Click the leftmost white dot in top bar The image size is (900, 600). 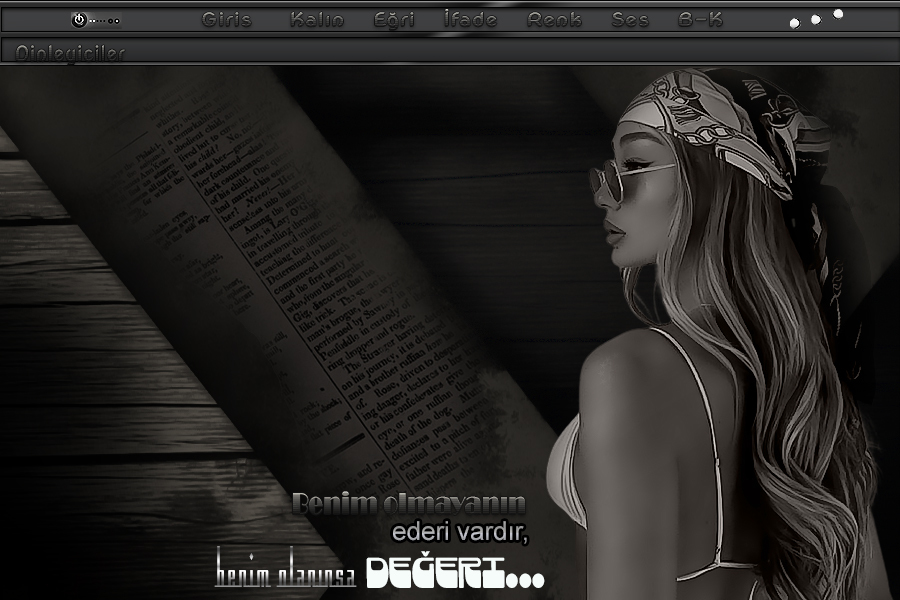tap(794, 23)
